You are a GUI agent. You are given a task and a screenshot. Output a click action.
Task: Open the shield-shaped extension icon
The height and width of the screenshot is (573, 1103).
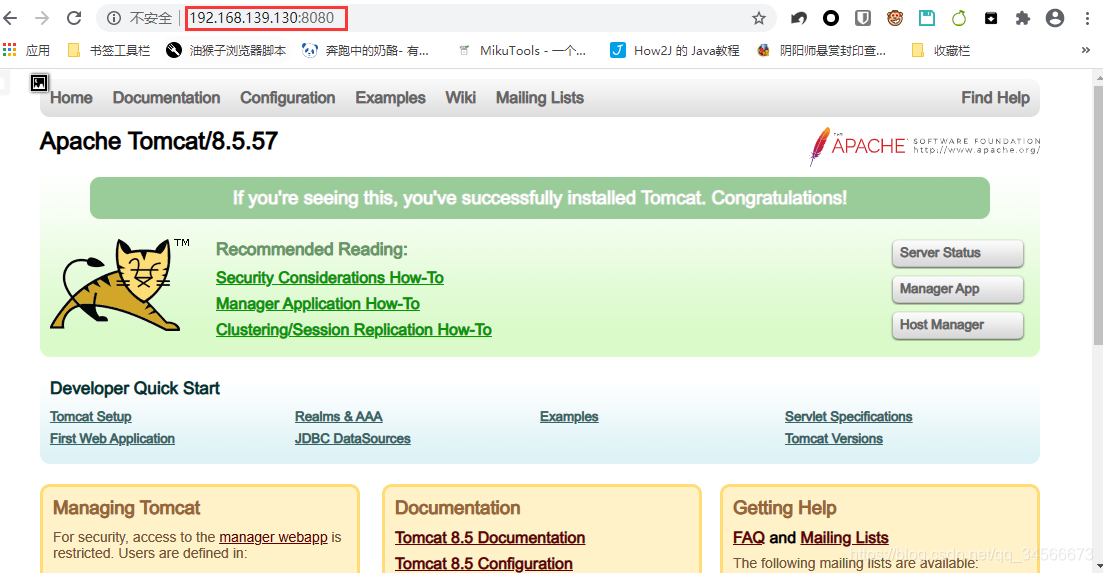point(862,18)
